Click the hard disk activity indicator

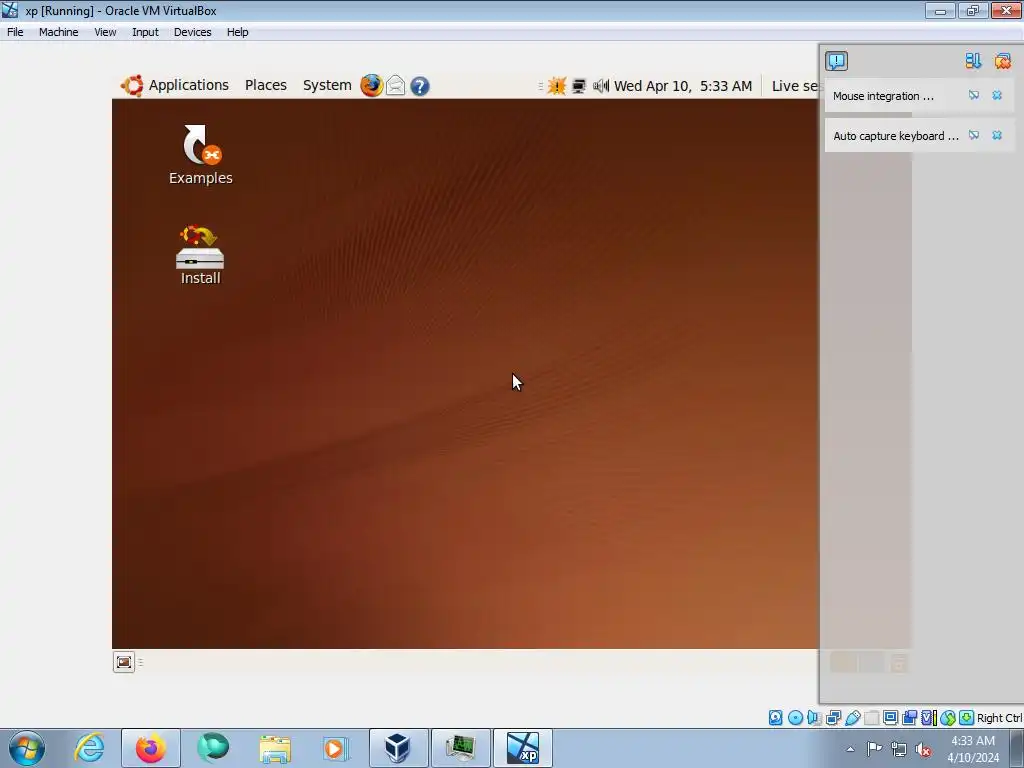click(775, 718)
